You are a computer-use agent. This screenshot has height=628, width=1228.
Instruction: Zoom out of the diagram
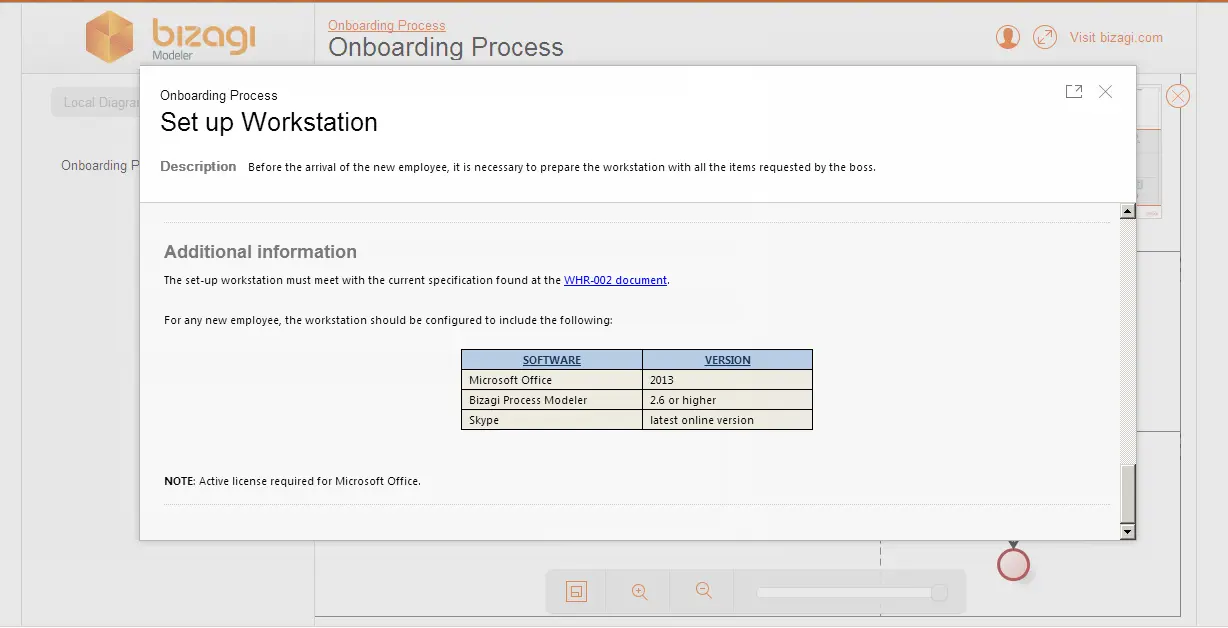(x=704, y=592)
